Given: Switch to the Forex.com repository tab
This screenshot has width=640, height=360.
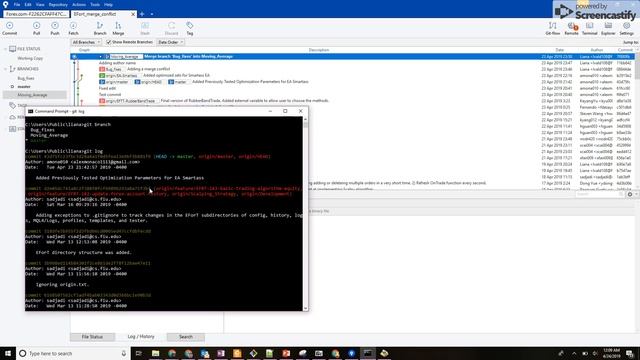Looking at the screenshot, I should coord(36,14).
